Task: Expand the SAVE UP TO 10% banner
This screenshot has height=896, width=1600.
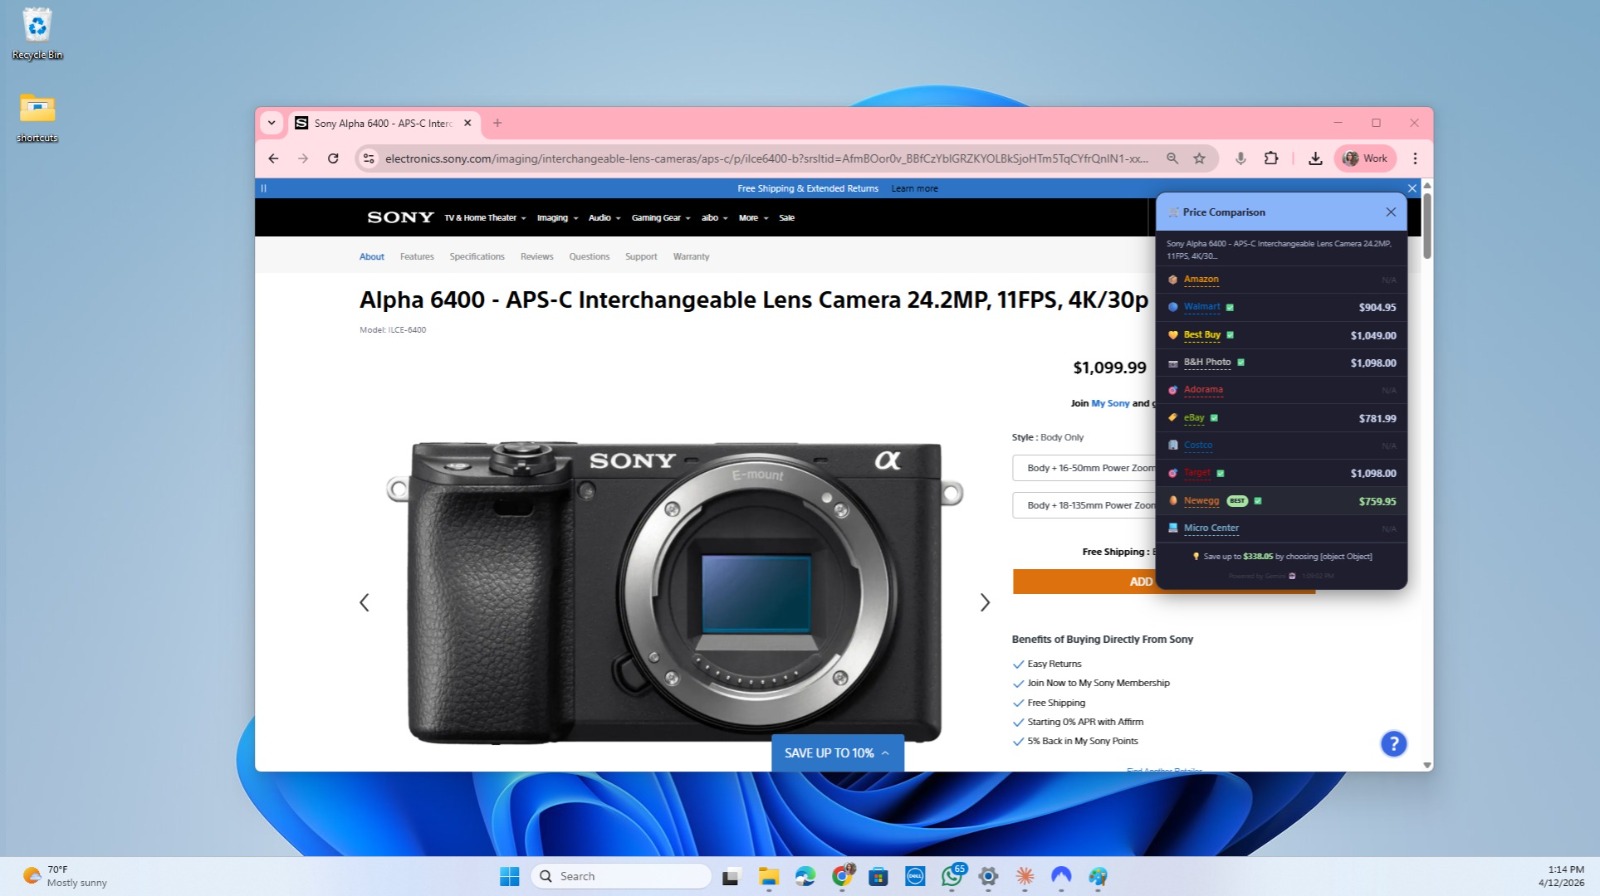Action: pos(837,753)
